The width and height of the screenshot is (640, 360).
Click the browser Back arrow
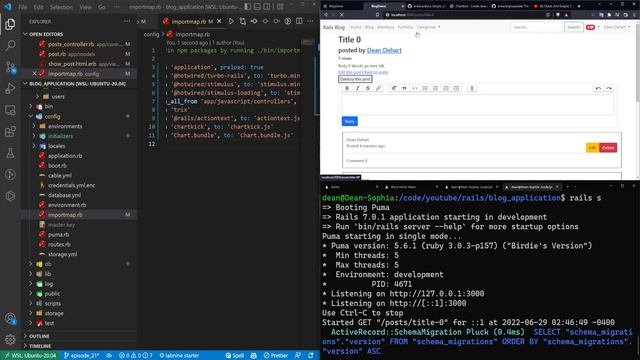coord(326,15)
